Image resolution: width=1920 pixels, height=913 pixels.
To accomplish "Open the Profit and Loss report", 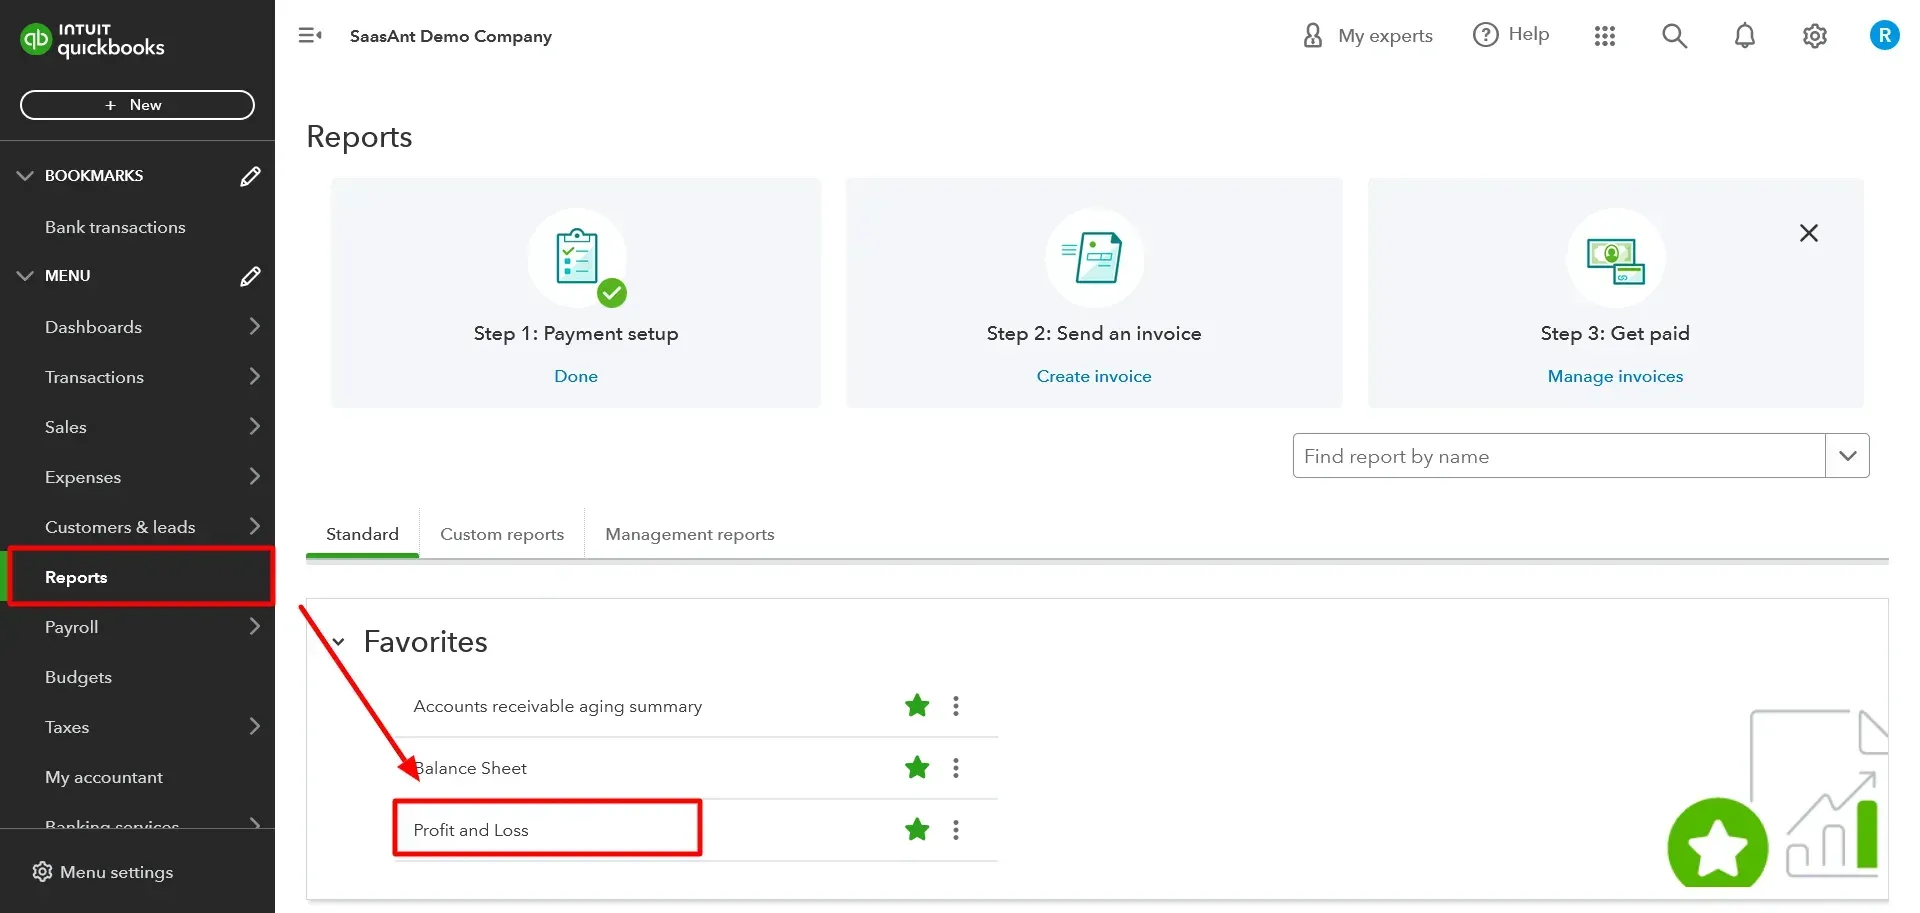I will point(471,830).
